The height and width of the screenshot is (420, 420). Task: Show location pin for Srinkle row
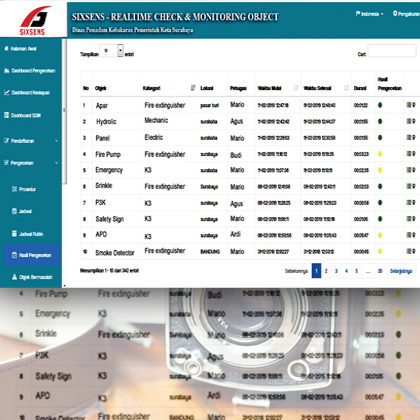414,186
